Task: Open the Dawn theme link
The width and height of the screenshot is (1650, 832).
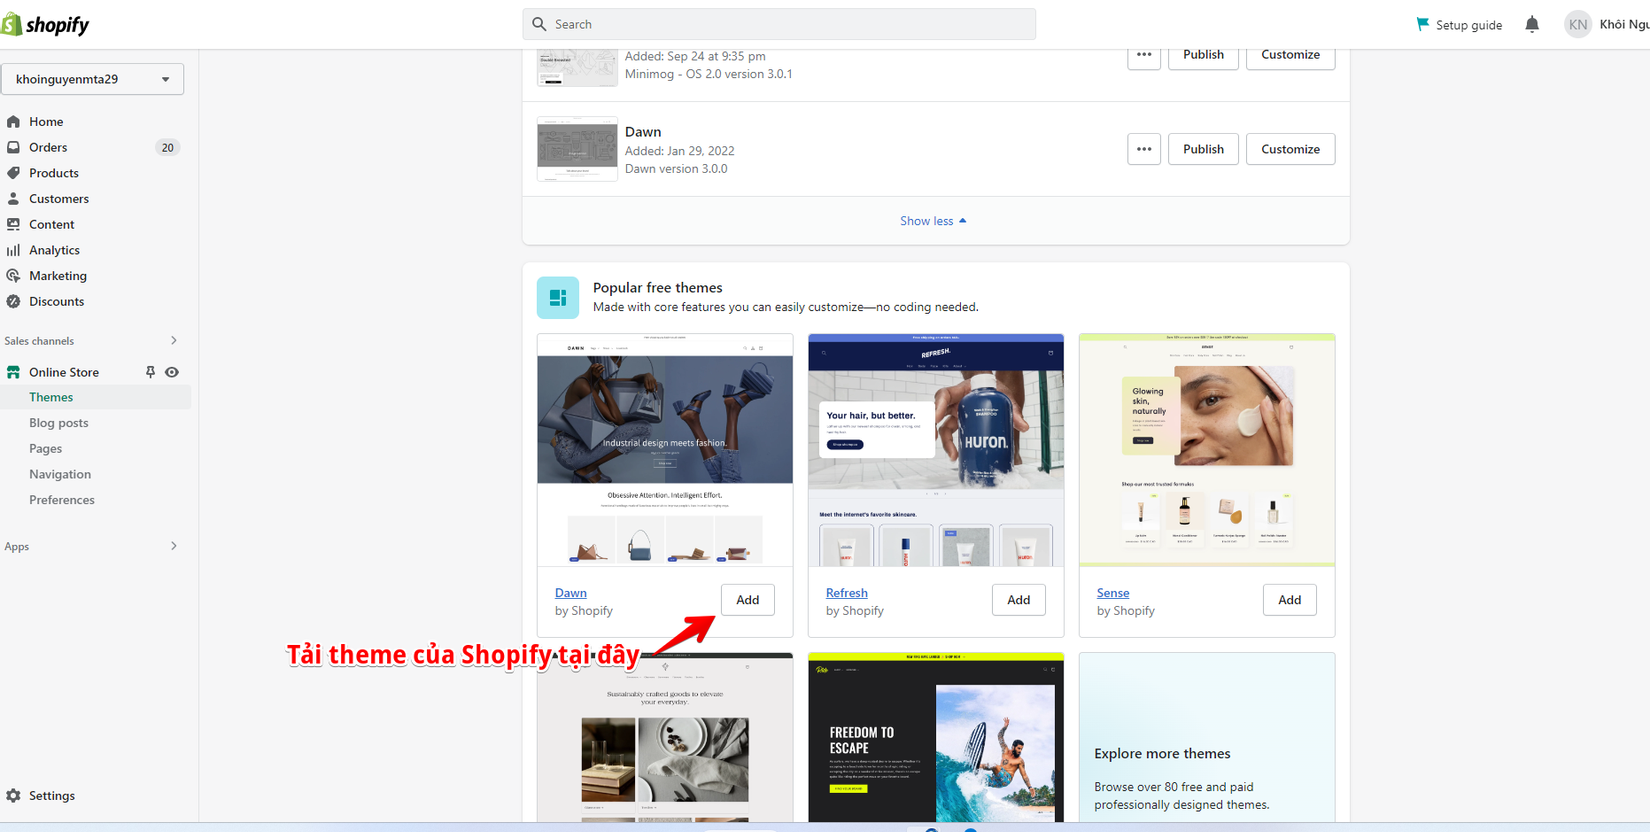Action: [x=571, y=593]
